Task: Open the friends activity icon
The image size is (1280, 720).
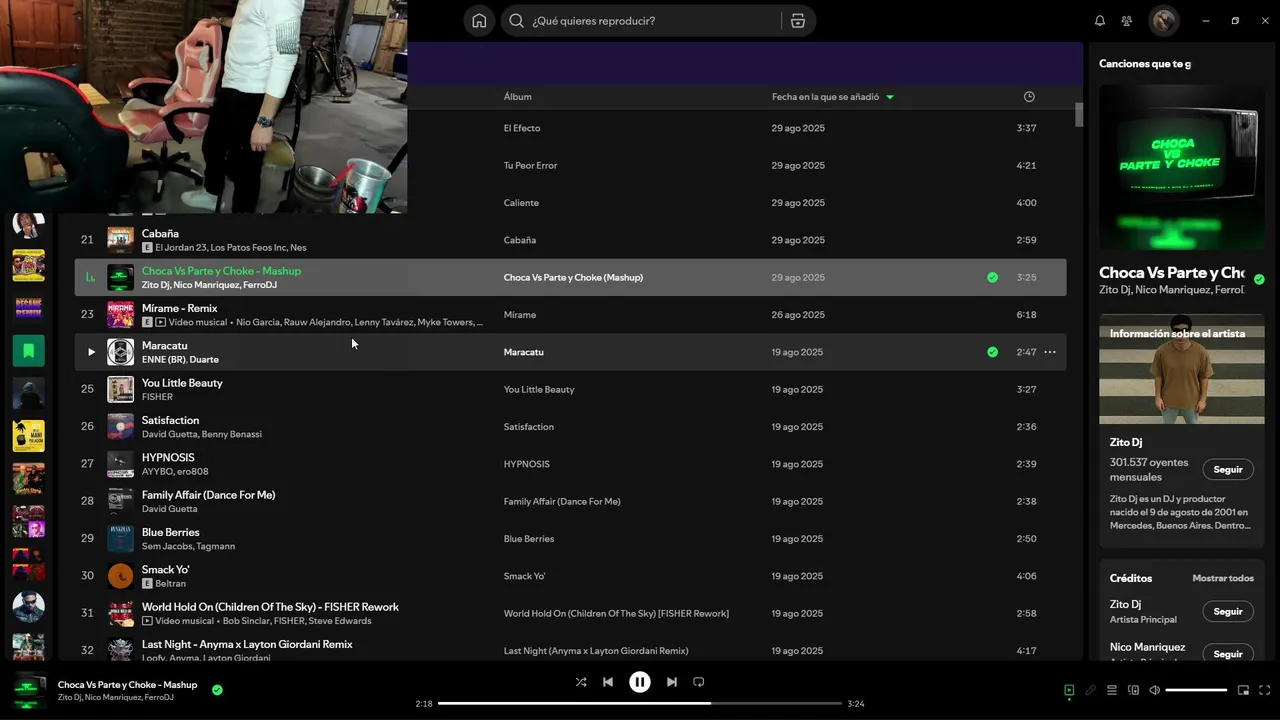Action: pyautogui.click(x=1127, y=21)
